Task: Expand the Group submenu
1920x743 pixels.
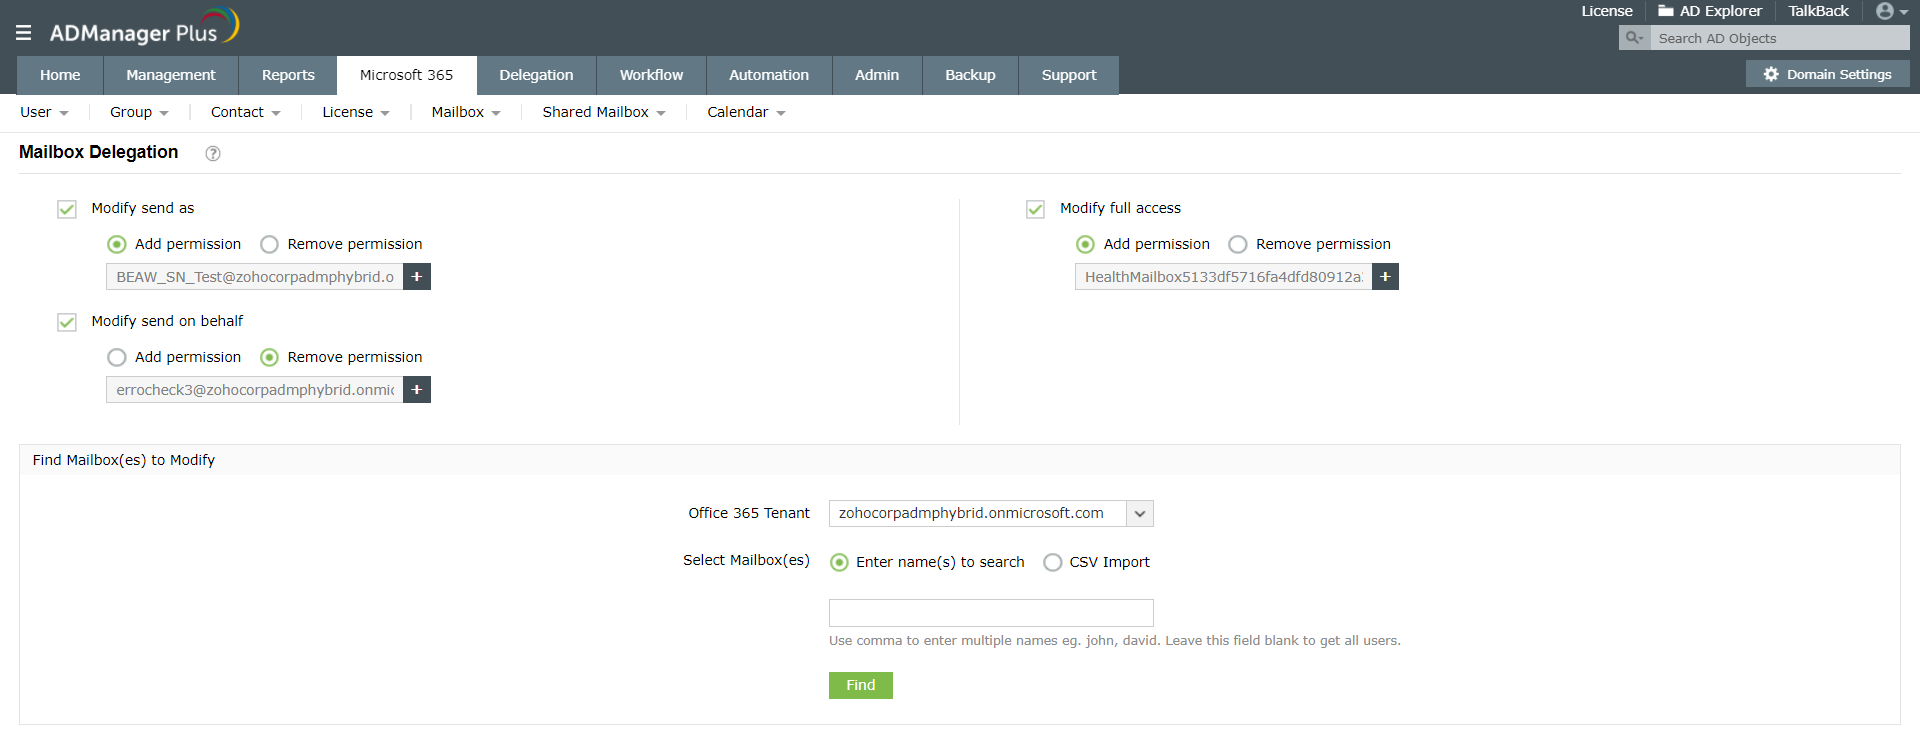Action: [x=139, y=112]
